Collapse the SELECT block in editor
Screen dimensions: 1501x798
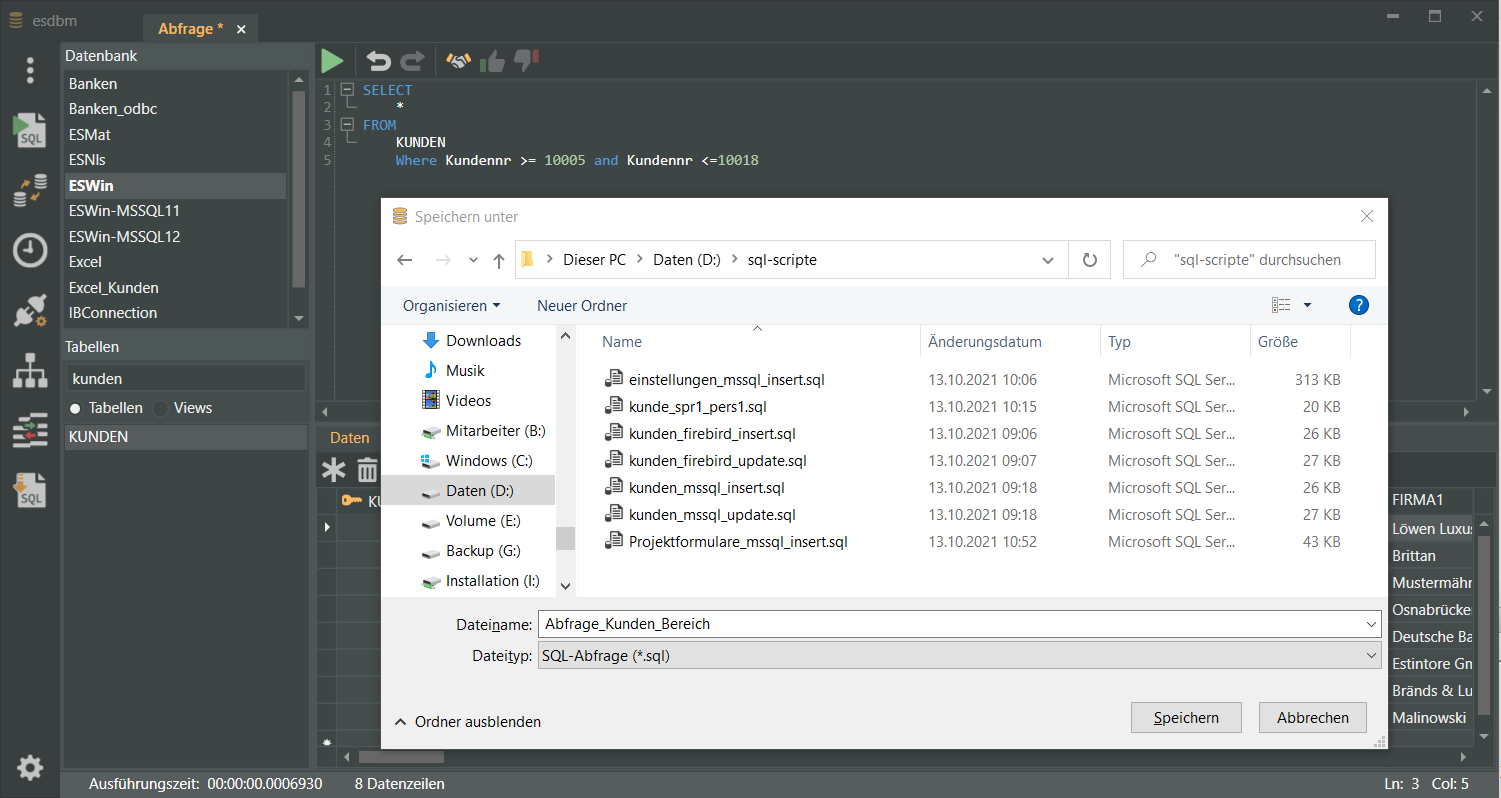tap(347, 90)
